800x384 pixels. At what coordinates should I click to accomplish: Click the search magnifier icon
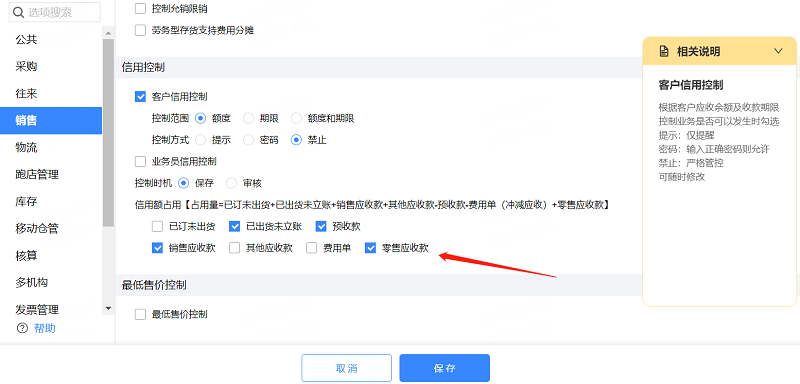pos(19,12)
